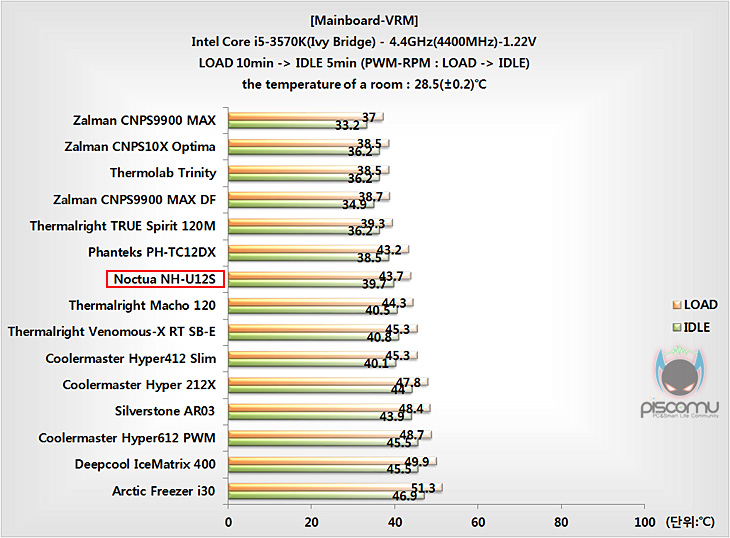Click the LOAD legend color swatch
Image resolution: width=730 pixels, height=538 pixels.
click(x=677, y=305)
